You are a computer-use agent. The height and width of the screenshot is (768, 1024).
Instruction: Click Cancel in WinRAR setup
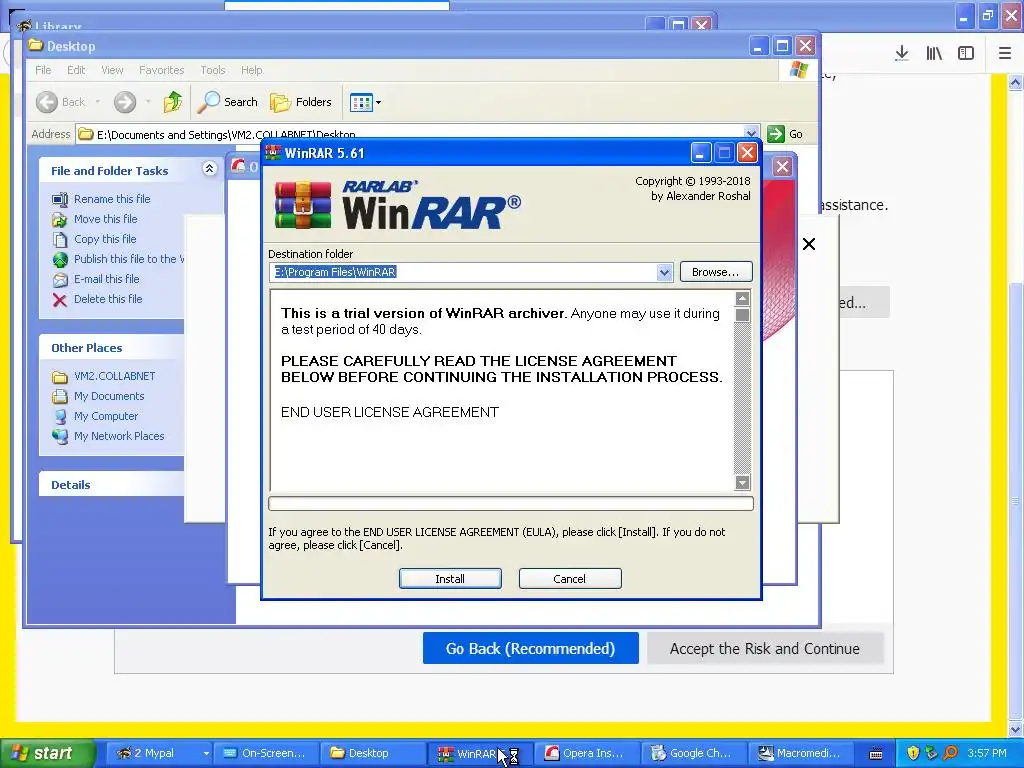(569, 579)
